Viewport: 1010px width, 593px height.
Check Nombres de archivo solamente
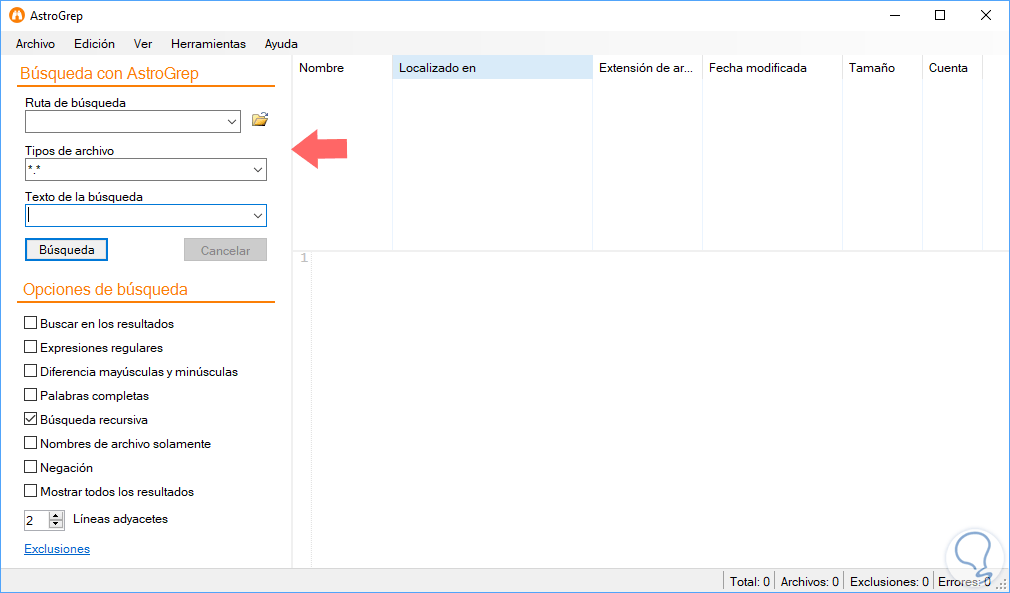click(x=30, y=444)
